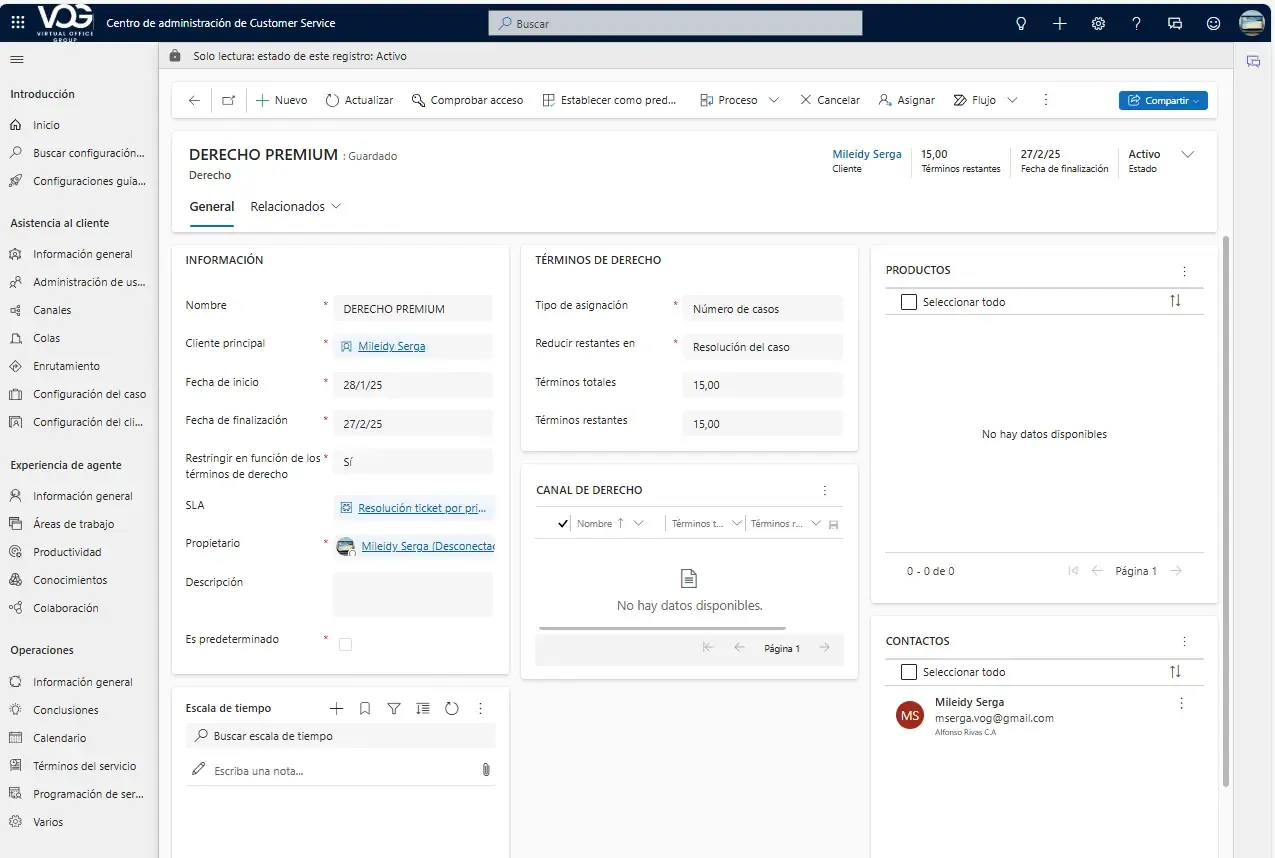This screenshot has height=858, width=1275.
Task: Refresh the Escala de tiempo timeline
Action: coord(451,708)
